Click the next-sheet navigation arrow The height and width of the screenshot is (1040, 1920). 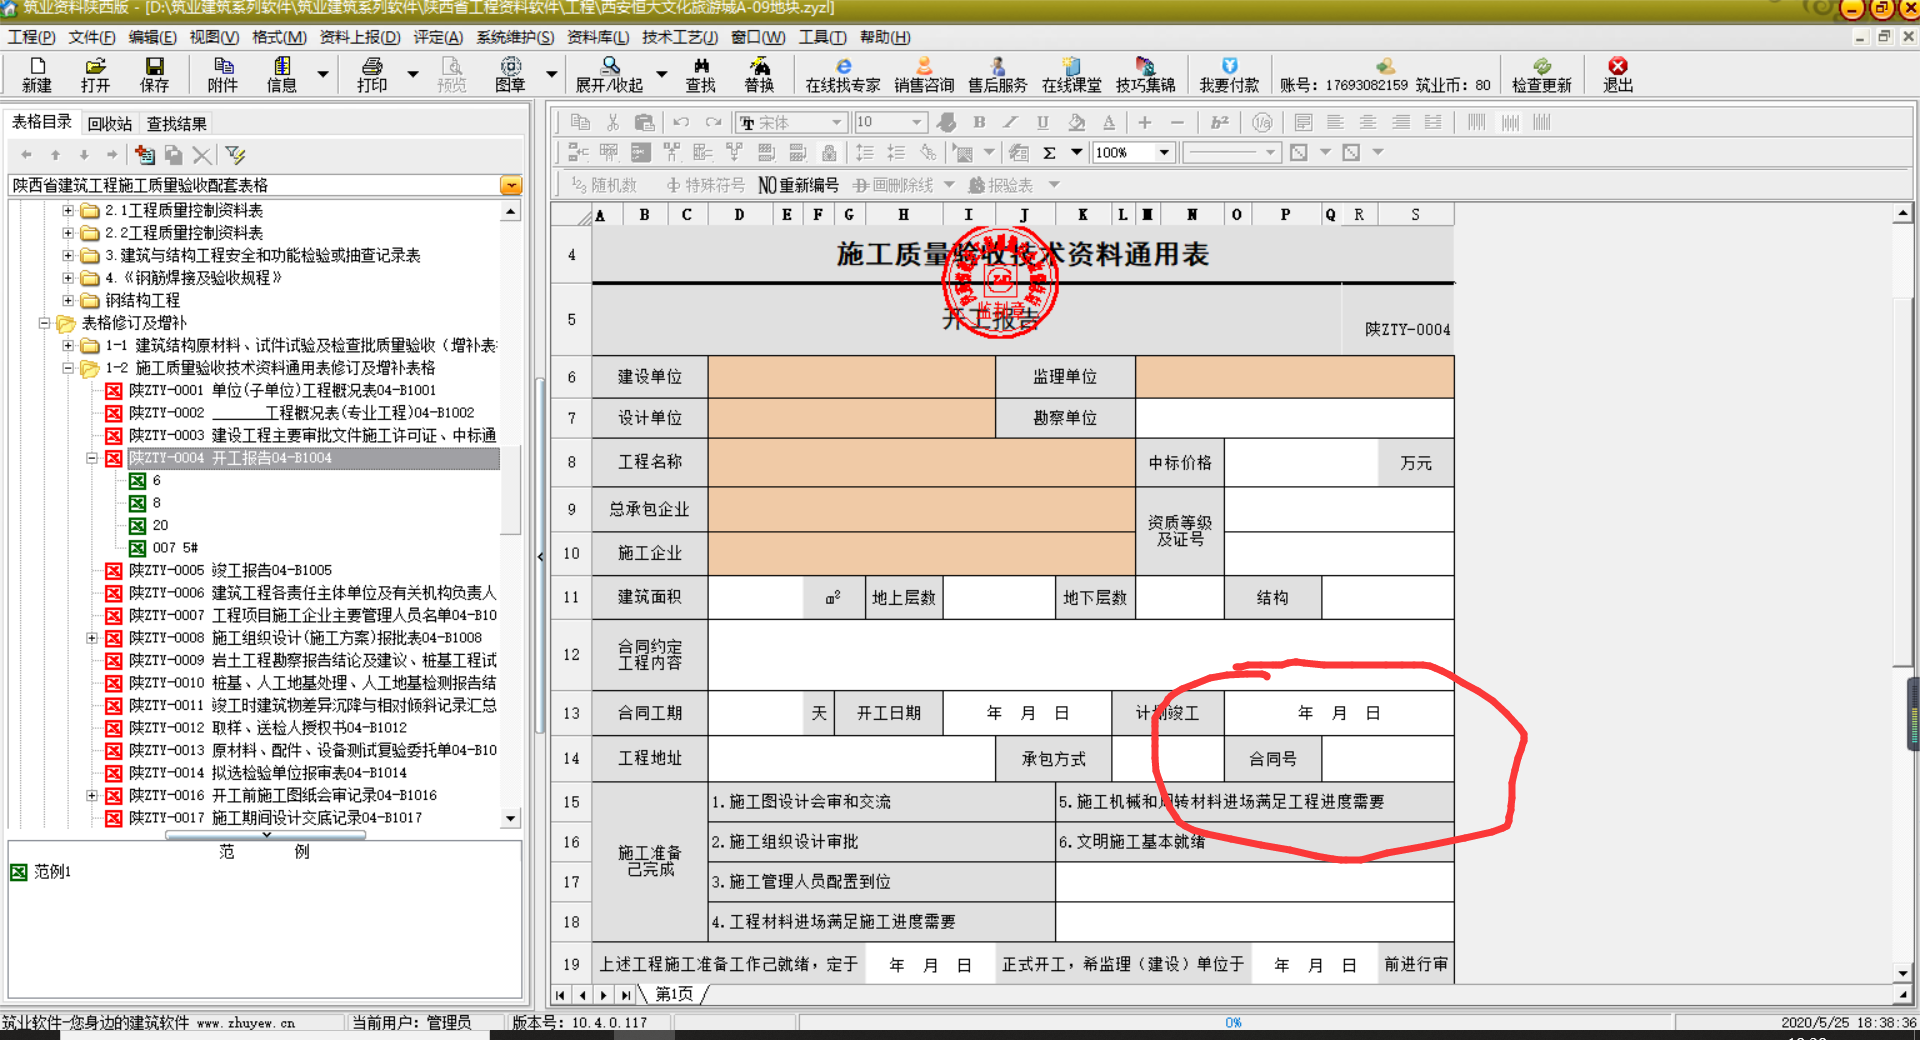(x=603, y=995)
